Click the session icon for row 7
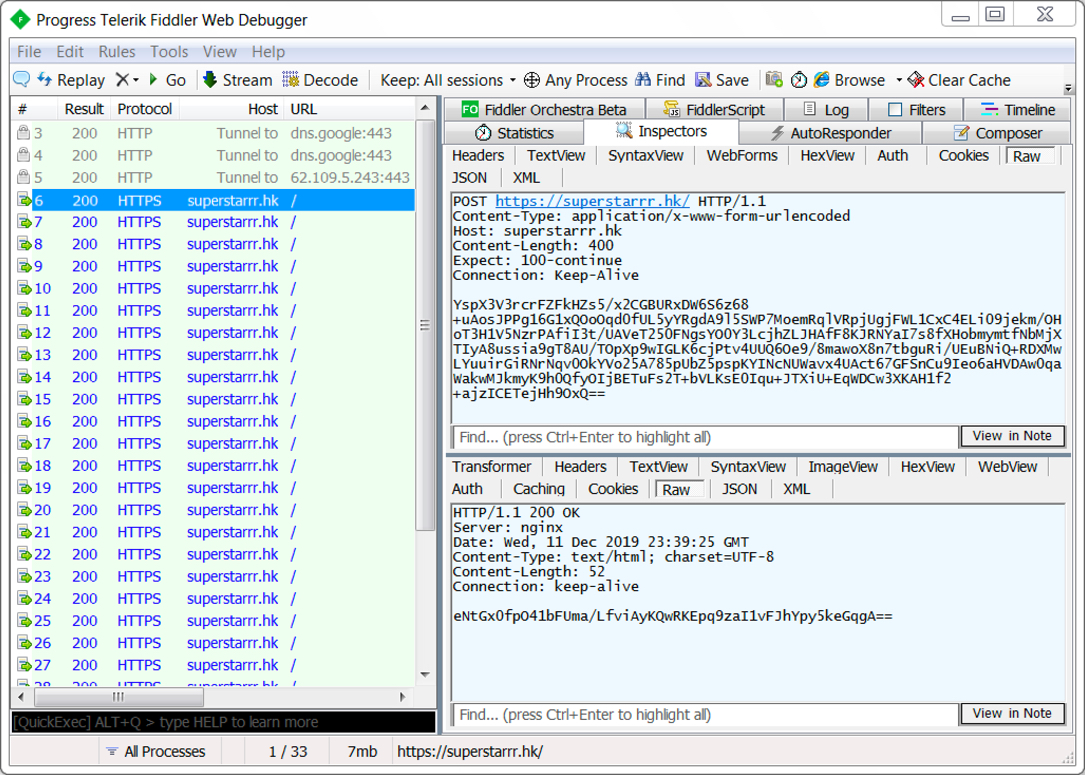This screenshot has height=775, width=1085. 24,222
